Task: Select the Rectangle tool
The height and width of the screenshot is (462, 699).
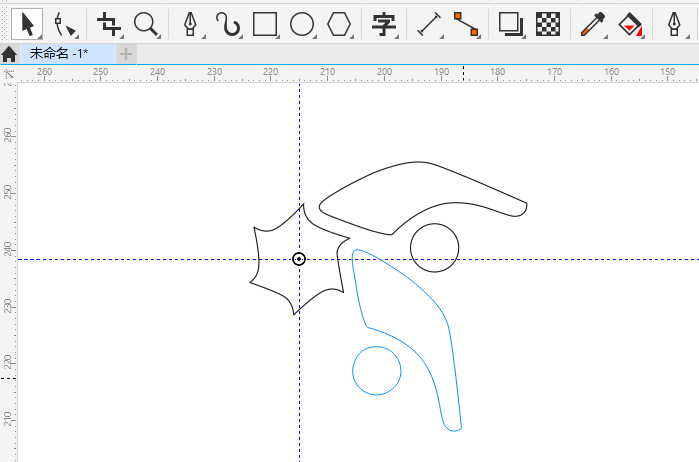Action: pos(265,24)
